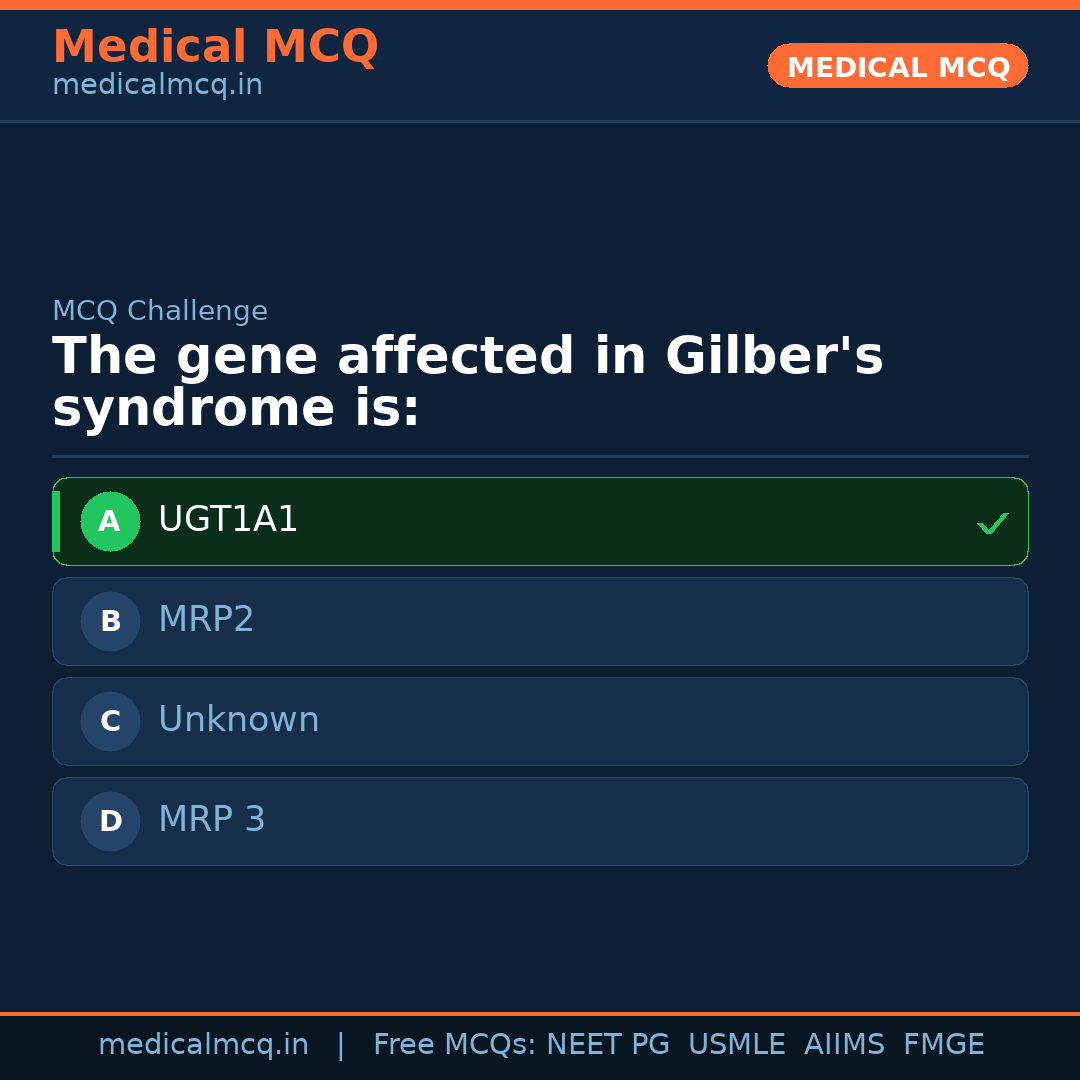Click the Free MCQs footer text
This screenshot has width=1080, height=1080.
454,1045
